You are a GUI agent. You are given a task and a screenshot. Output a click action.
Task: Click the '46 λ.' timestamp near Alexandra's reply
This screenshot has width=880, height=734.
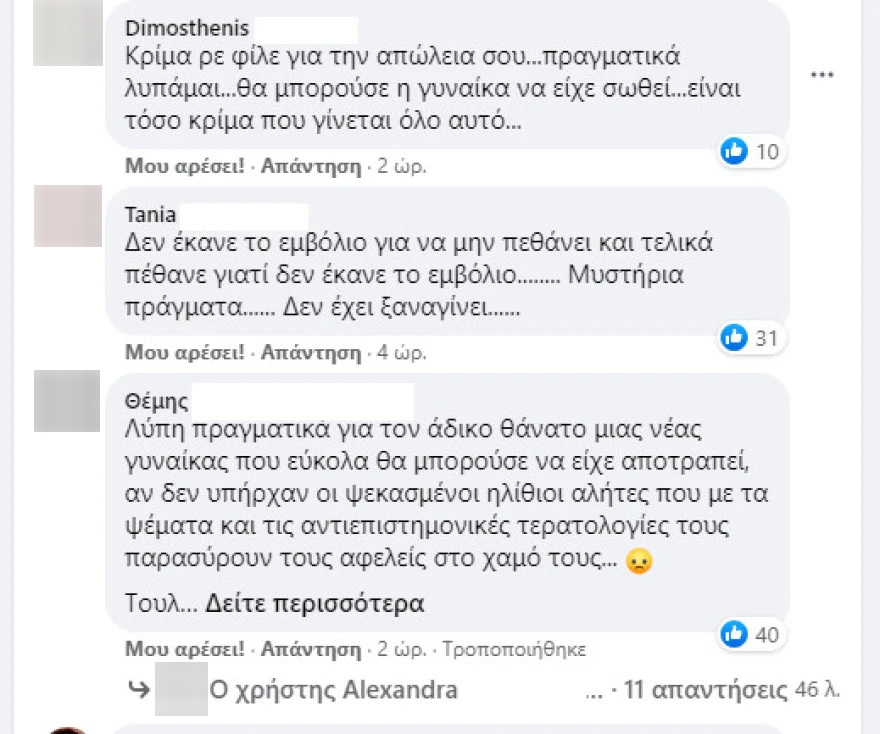pos(821,689)
